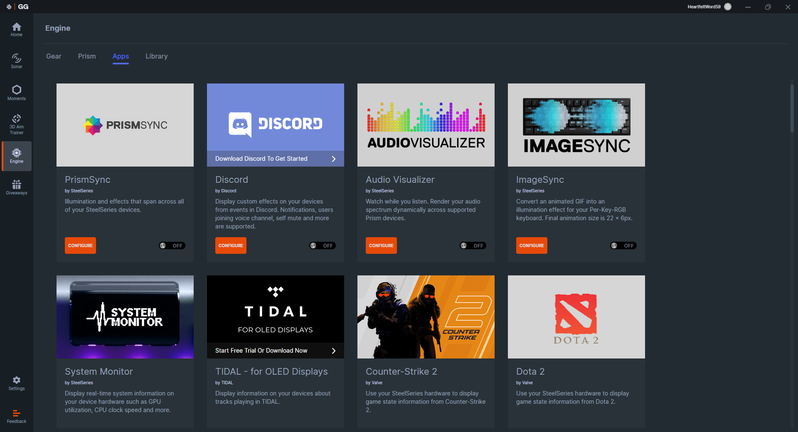Viewport: 798px width, 432px height.
Task: Click the Engine page heading
Action: (x=58, y=28)
